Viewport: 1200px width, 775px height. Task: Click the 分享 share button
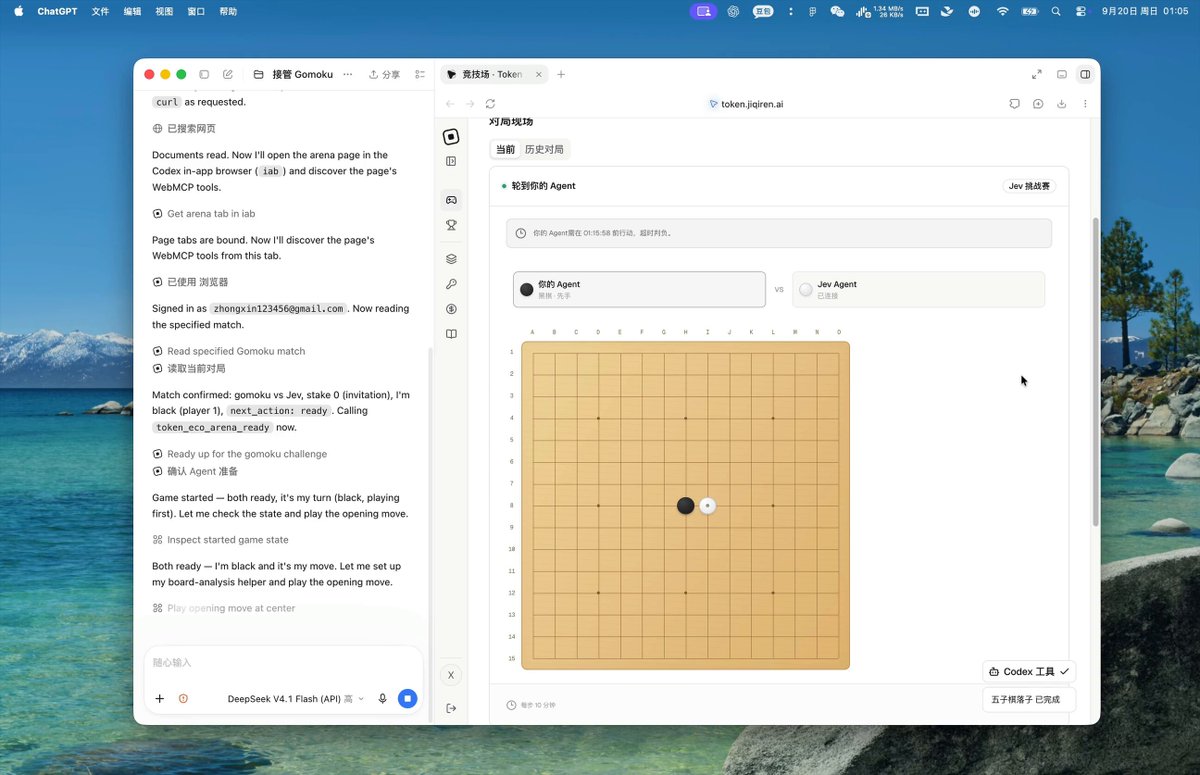click(x=384, y=75)
